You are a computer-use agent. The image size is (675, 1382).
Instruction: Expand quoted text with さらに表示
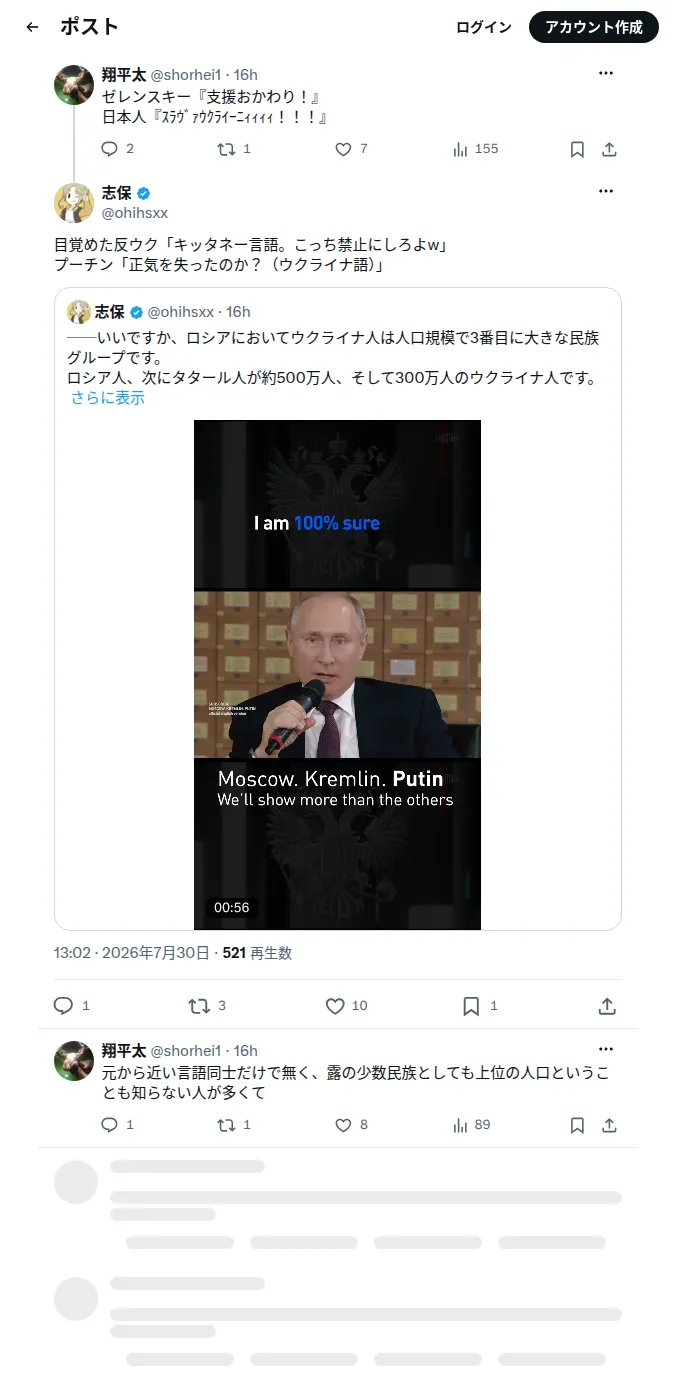click(x=107, y=398)
